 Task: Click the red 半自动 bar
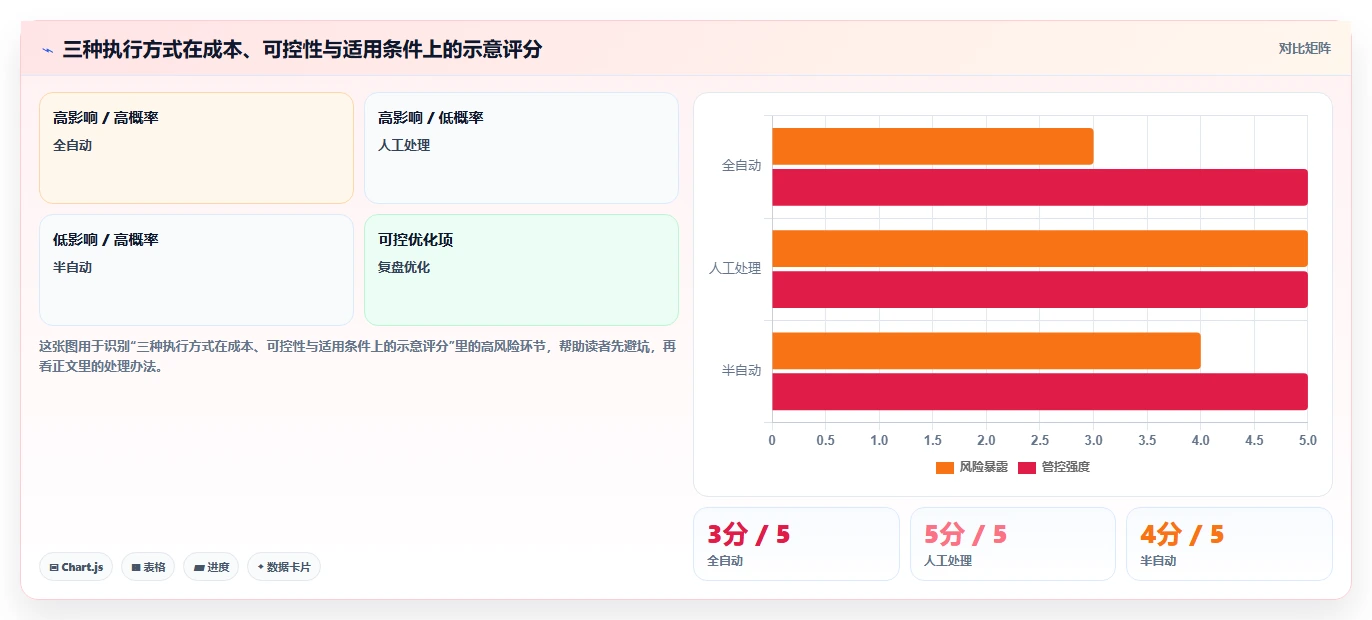coord(1040,391)
